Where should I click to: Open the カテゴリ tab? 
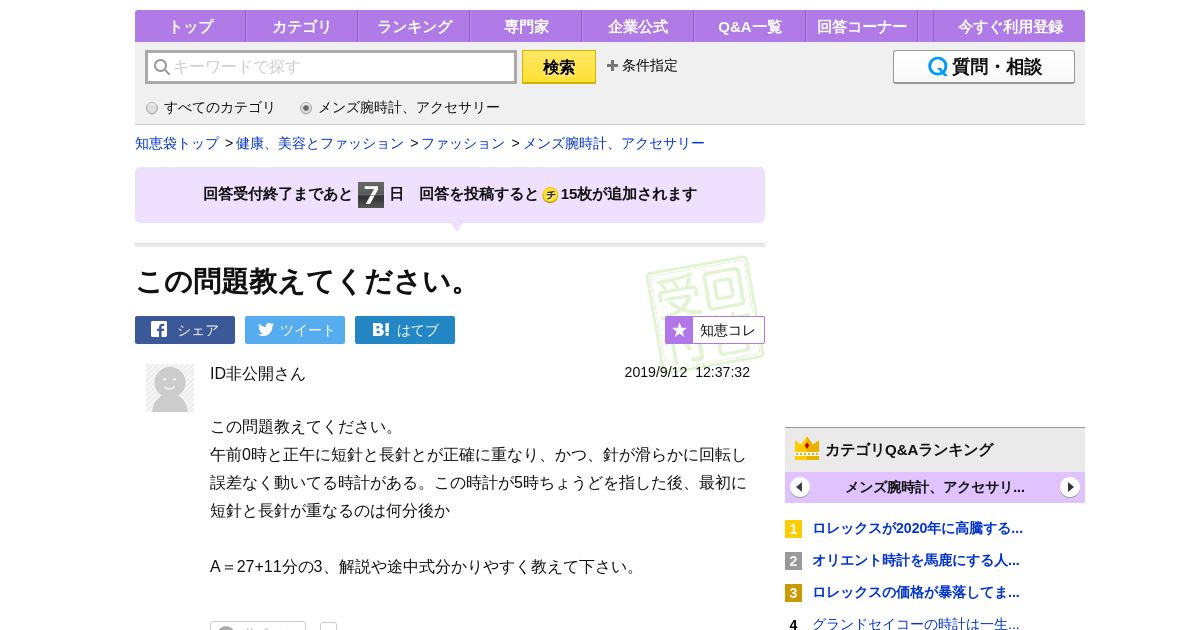pyautogui.click(x=302, y=26)
